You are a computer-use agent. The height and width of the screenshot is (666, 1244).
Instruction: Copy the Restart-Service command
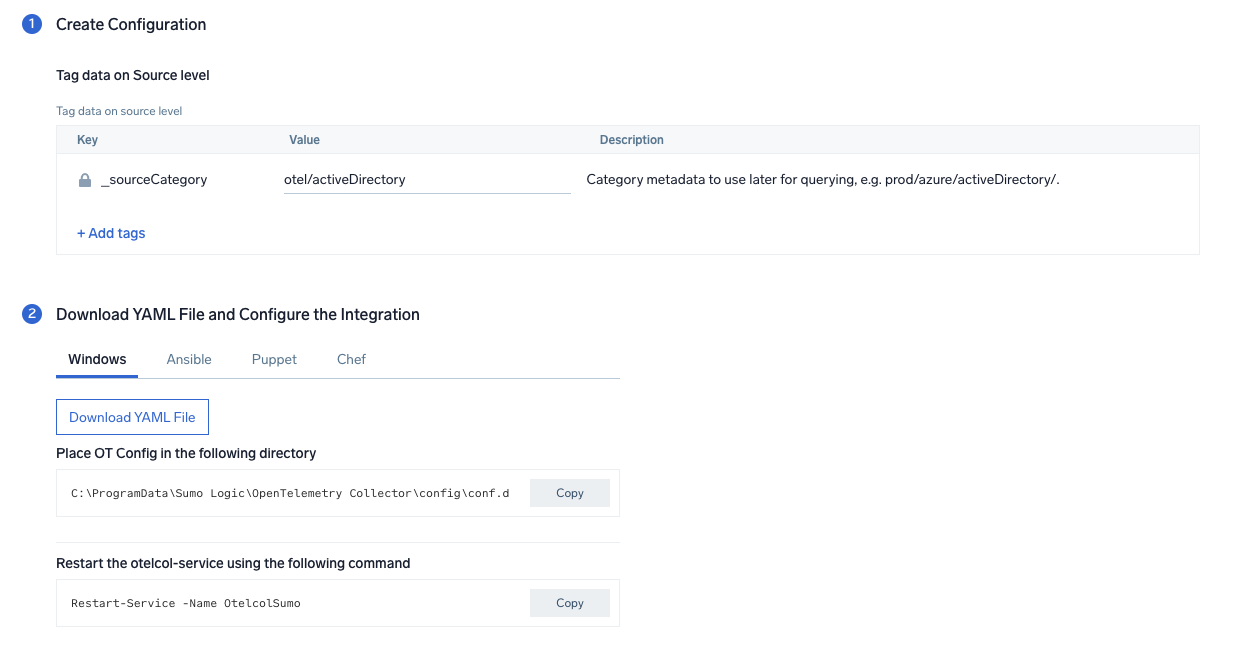[570, 603]
